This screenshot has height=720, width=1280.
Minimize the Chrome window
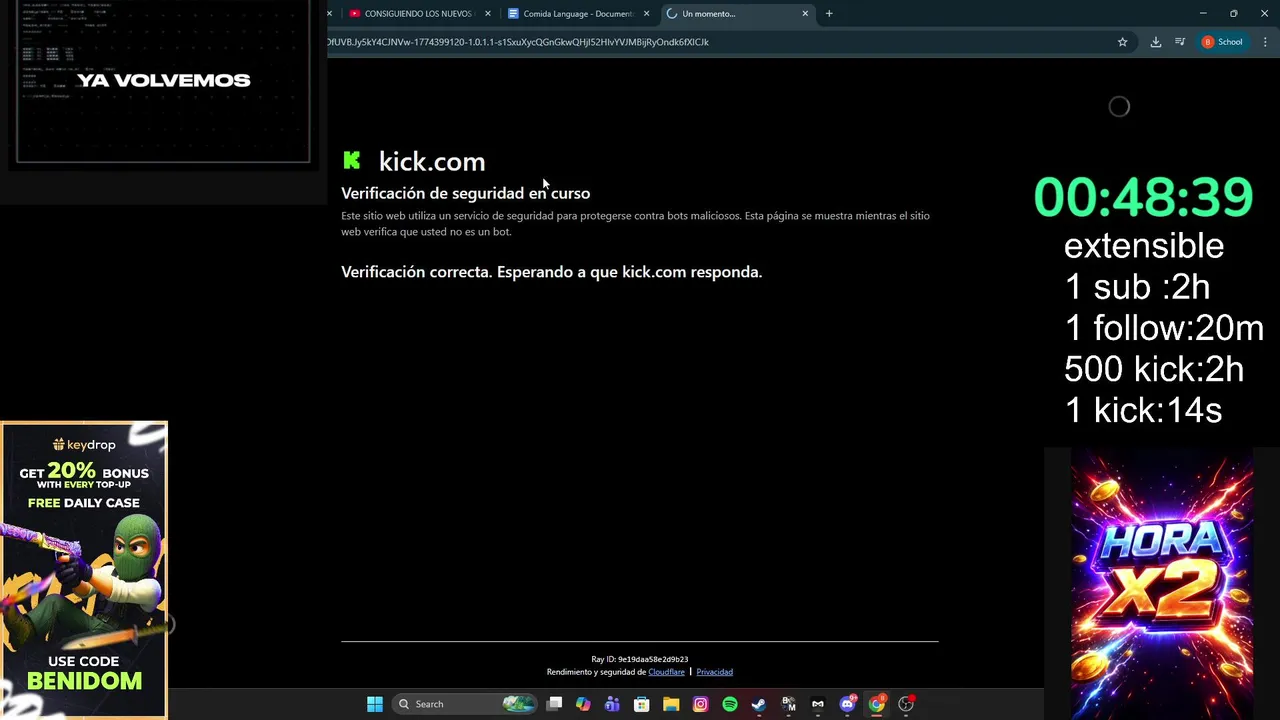pyautogui.click(x=1203, y=14)
